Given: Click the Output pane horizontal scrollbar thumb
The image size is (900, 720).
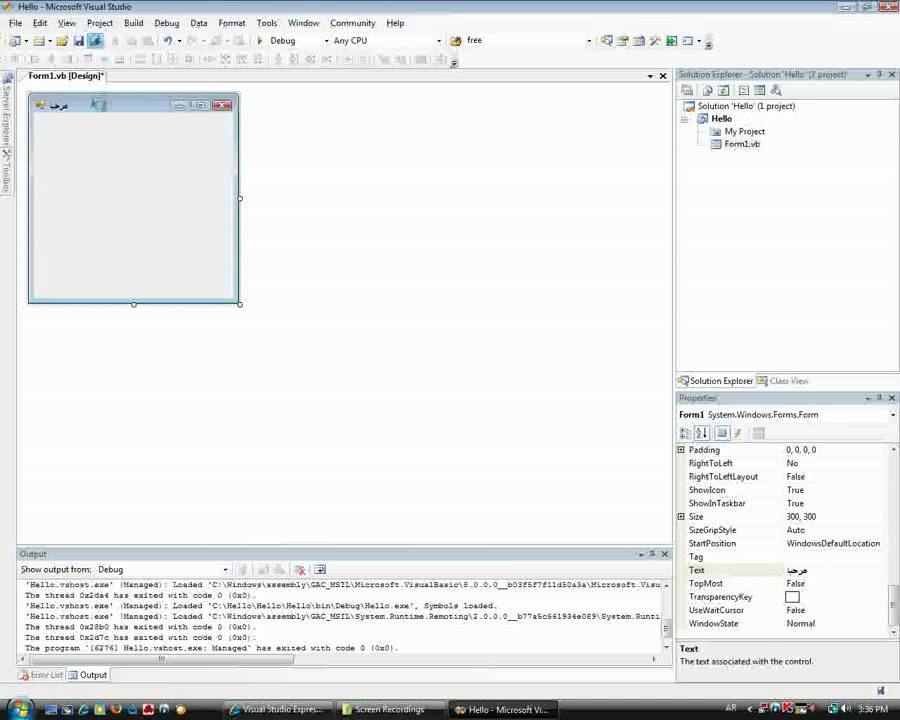Looking at the screenshot, I should click(161, 659).
